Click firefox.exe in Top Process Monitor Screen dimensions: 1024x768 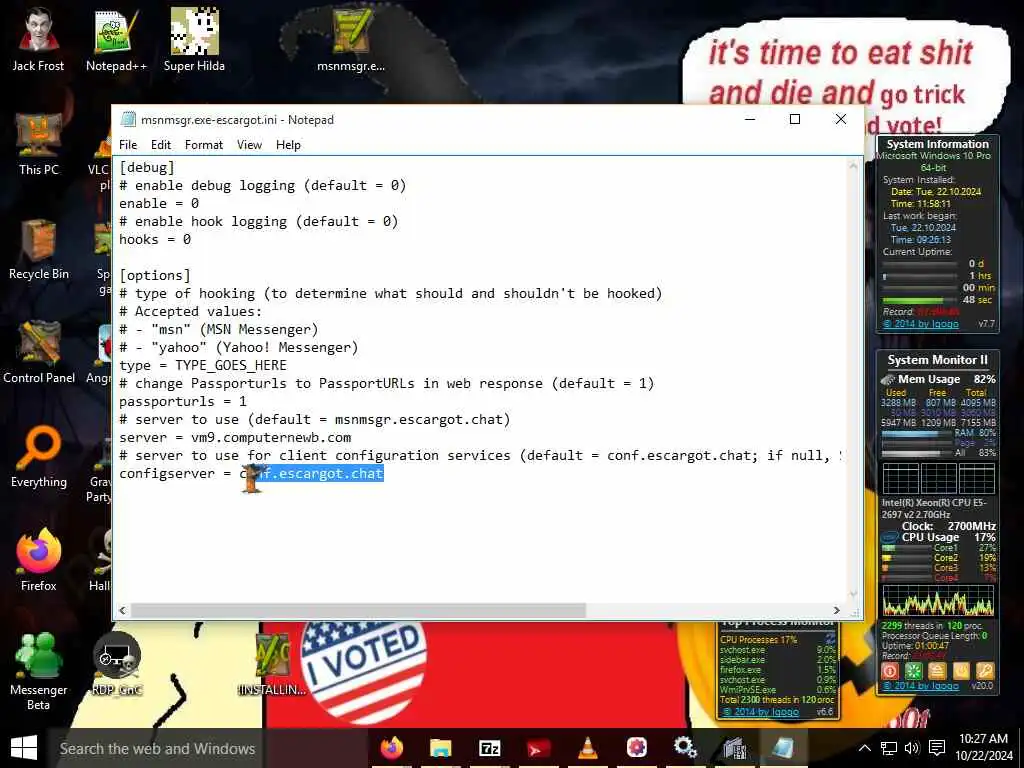(x=741, y=669)
